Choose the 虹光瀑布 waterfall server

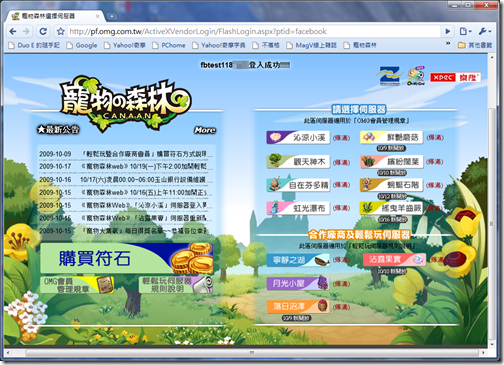coord(298,208)
